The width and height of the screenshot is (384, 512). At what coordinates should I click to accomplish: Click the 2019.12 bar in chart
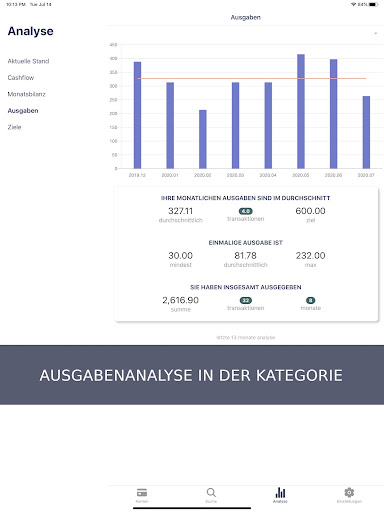pos(137,115)
